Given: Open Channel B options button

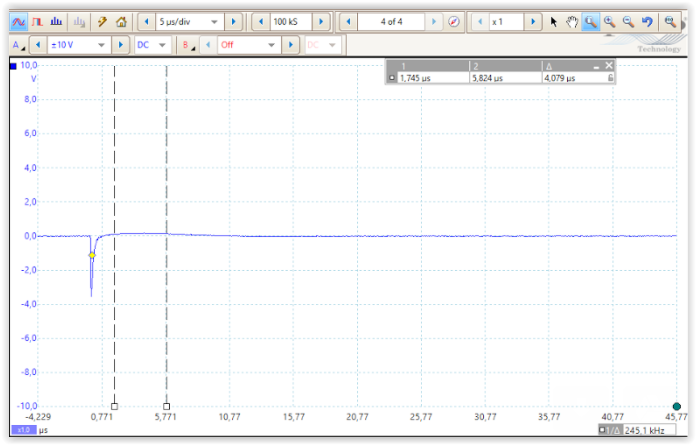Looking at the screenshot, I should pos(188,45).
